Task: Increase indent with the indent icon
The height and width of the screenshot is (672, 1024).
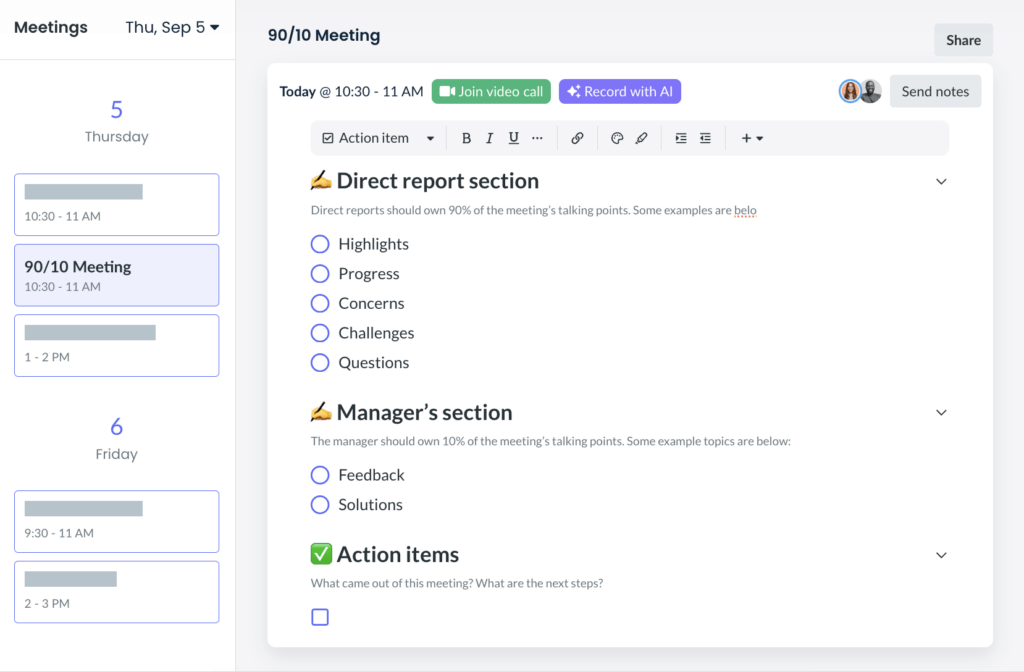Action: pos(680,138)
